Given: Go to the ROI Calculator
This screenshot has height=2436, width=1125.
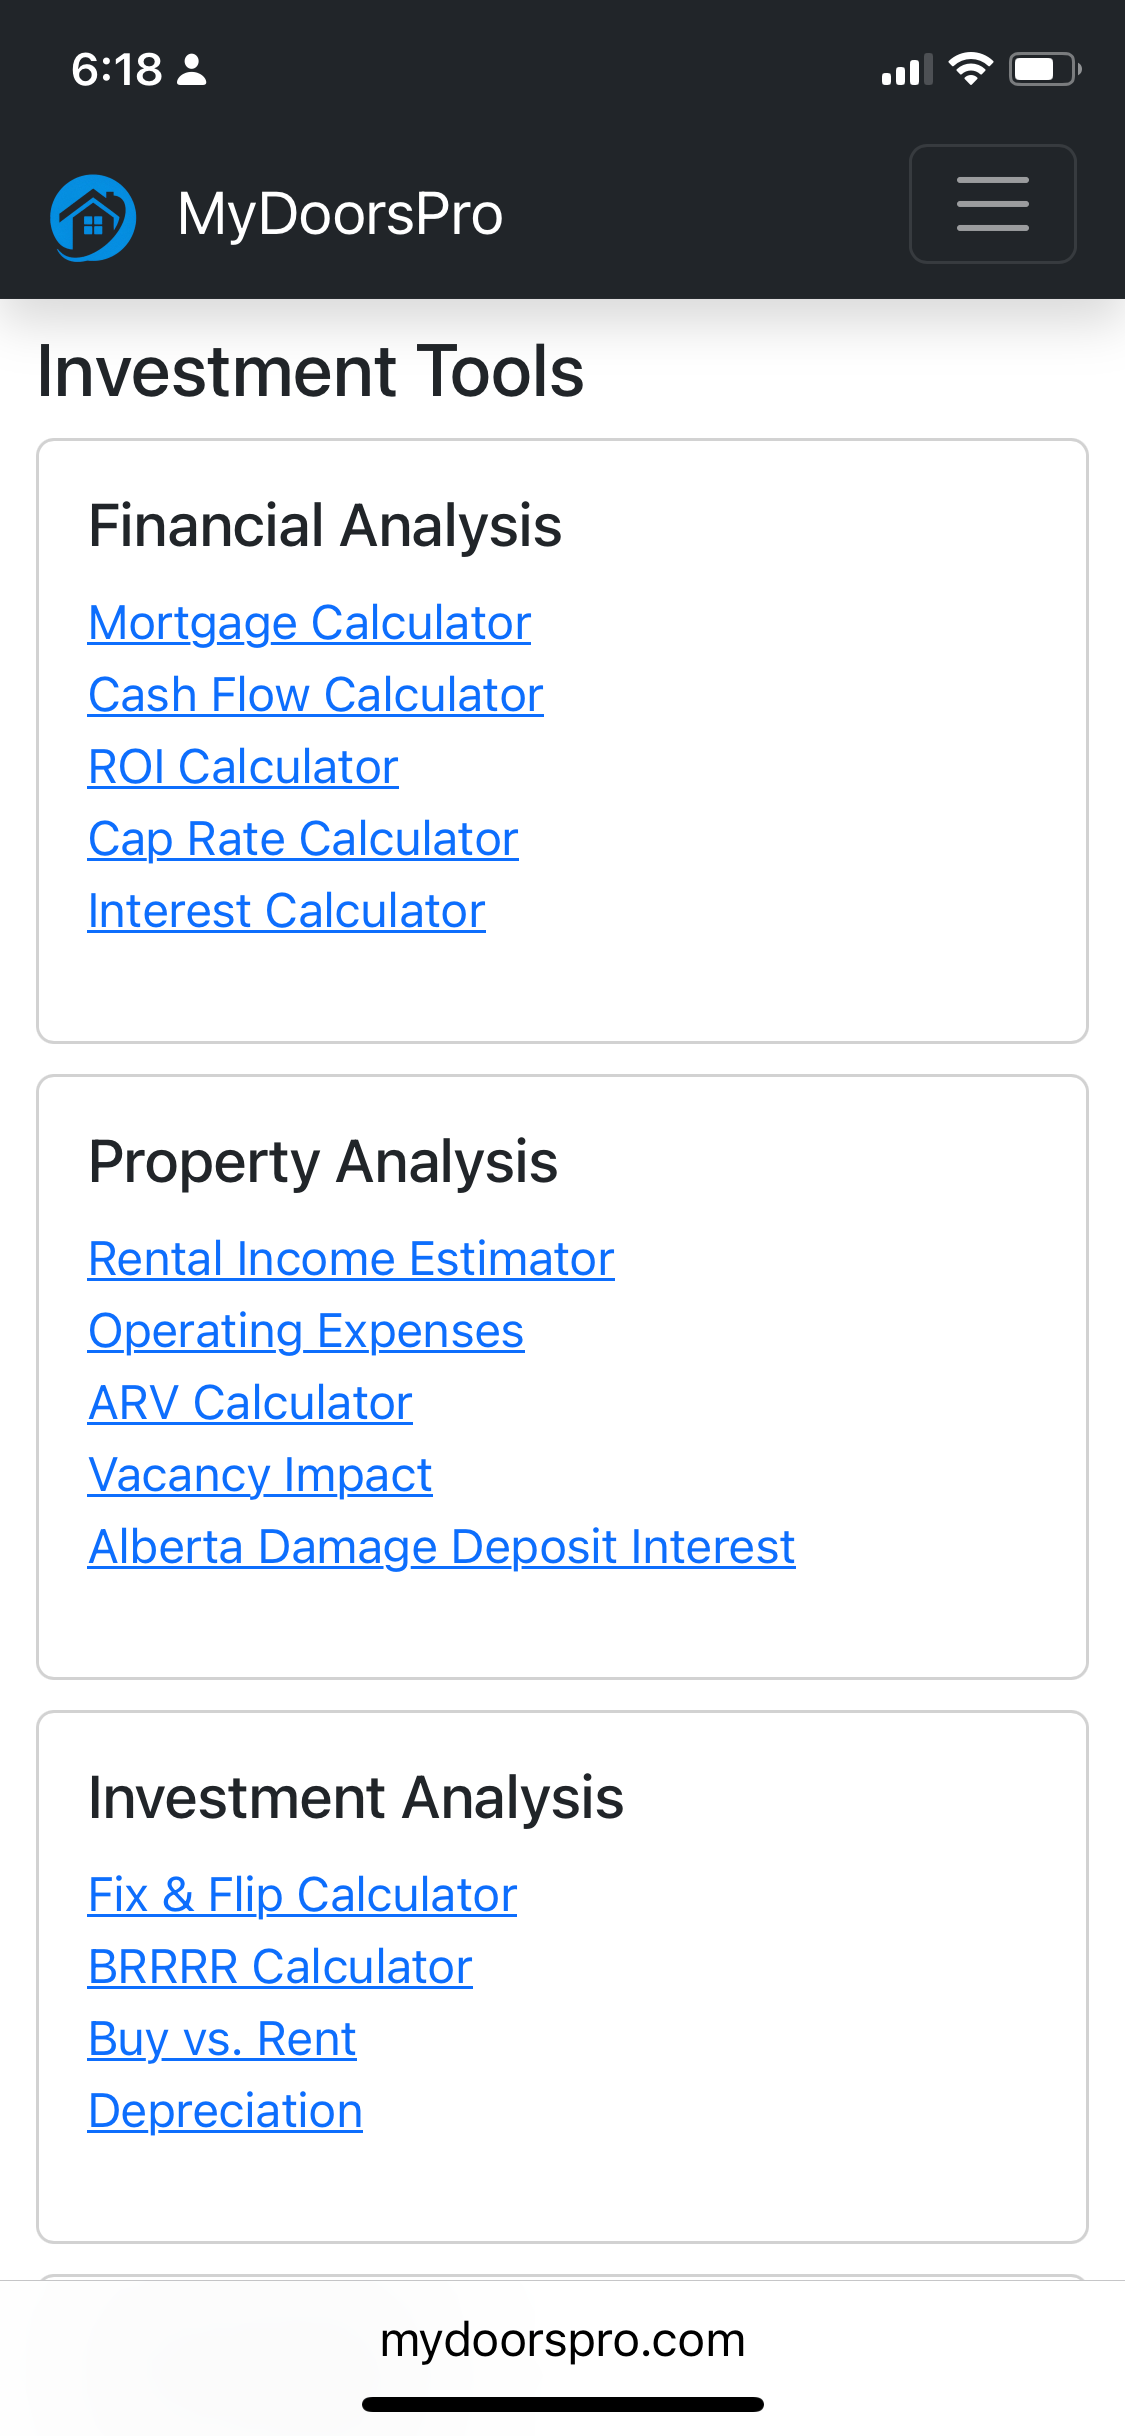Looking at the screenshot, I should pos(243,767).
